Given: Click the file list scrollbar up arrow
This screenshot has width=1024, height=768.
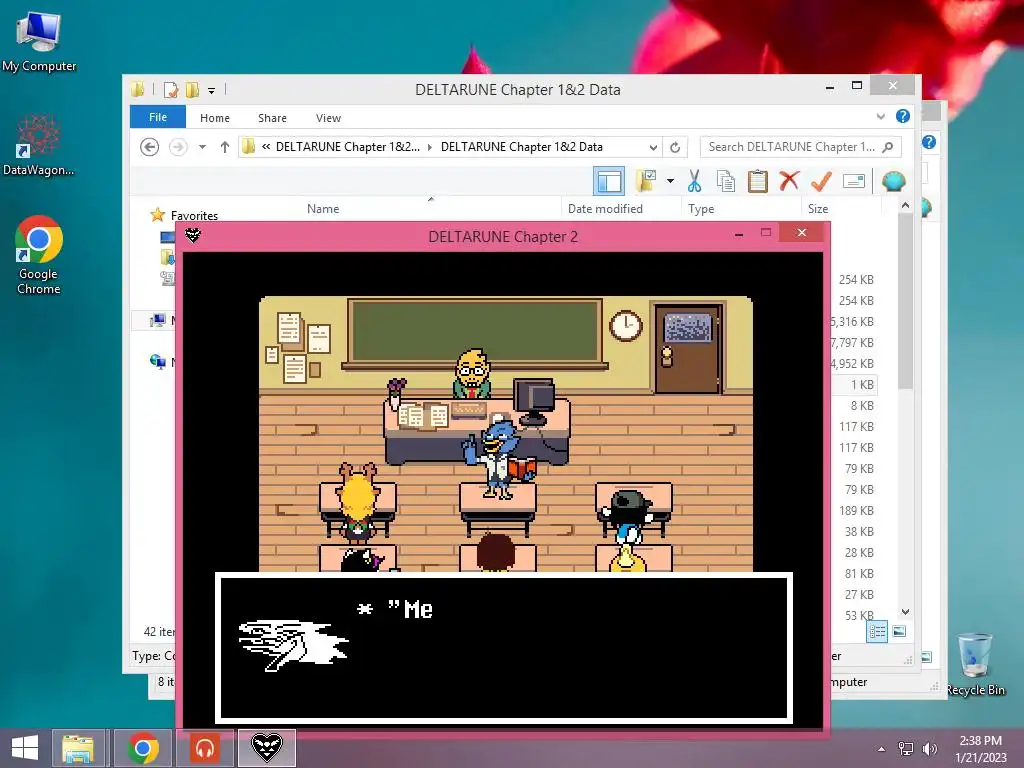Looking at the screenshot, I should (x=905, y=205).
